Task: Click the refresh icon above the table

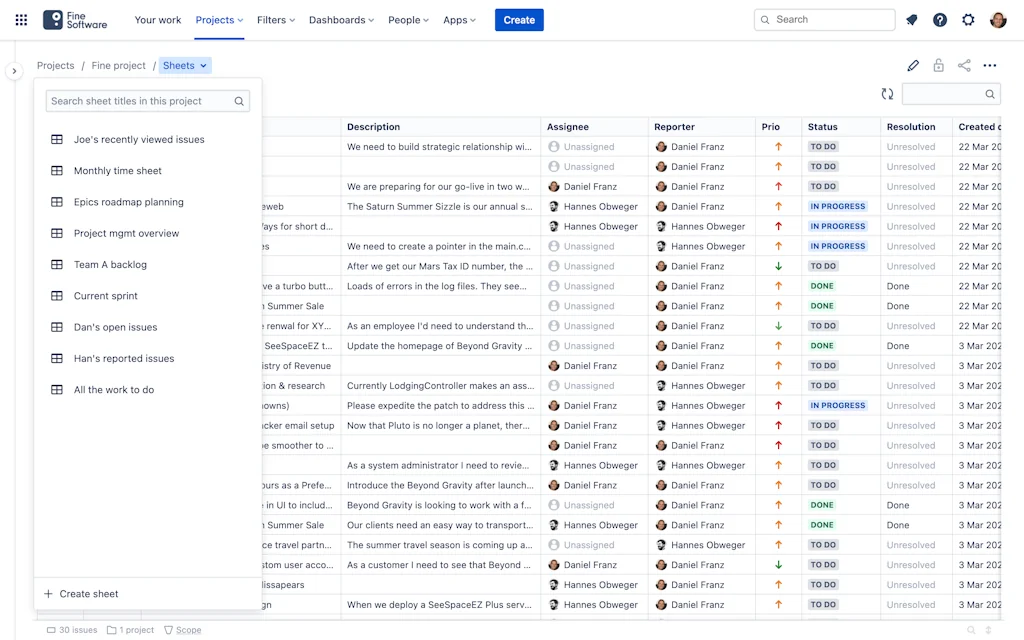Action: click(887, 94)
